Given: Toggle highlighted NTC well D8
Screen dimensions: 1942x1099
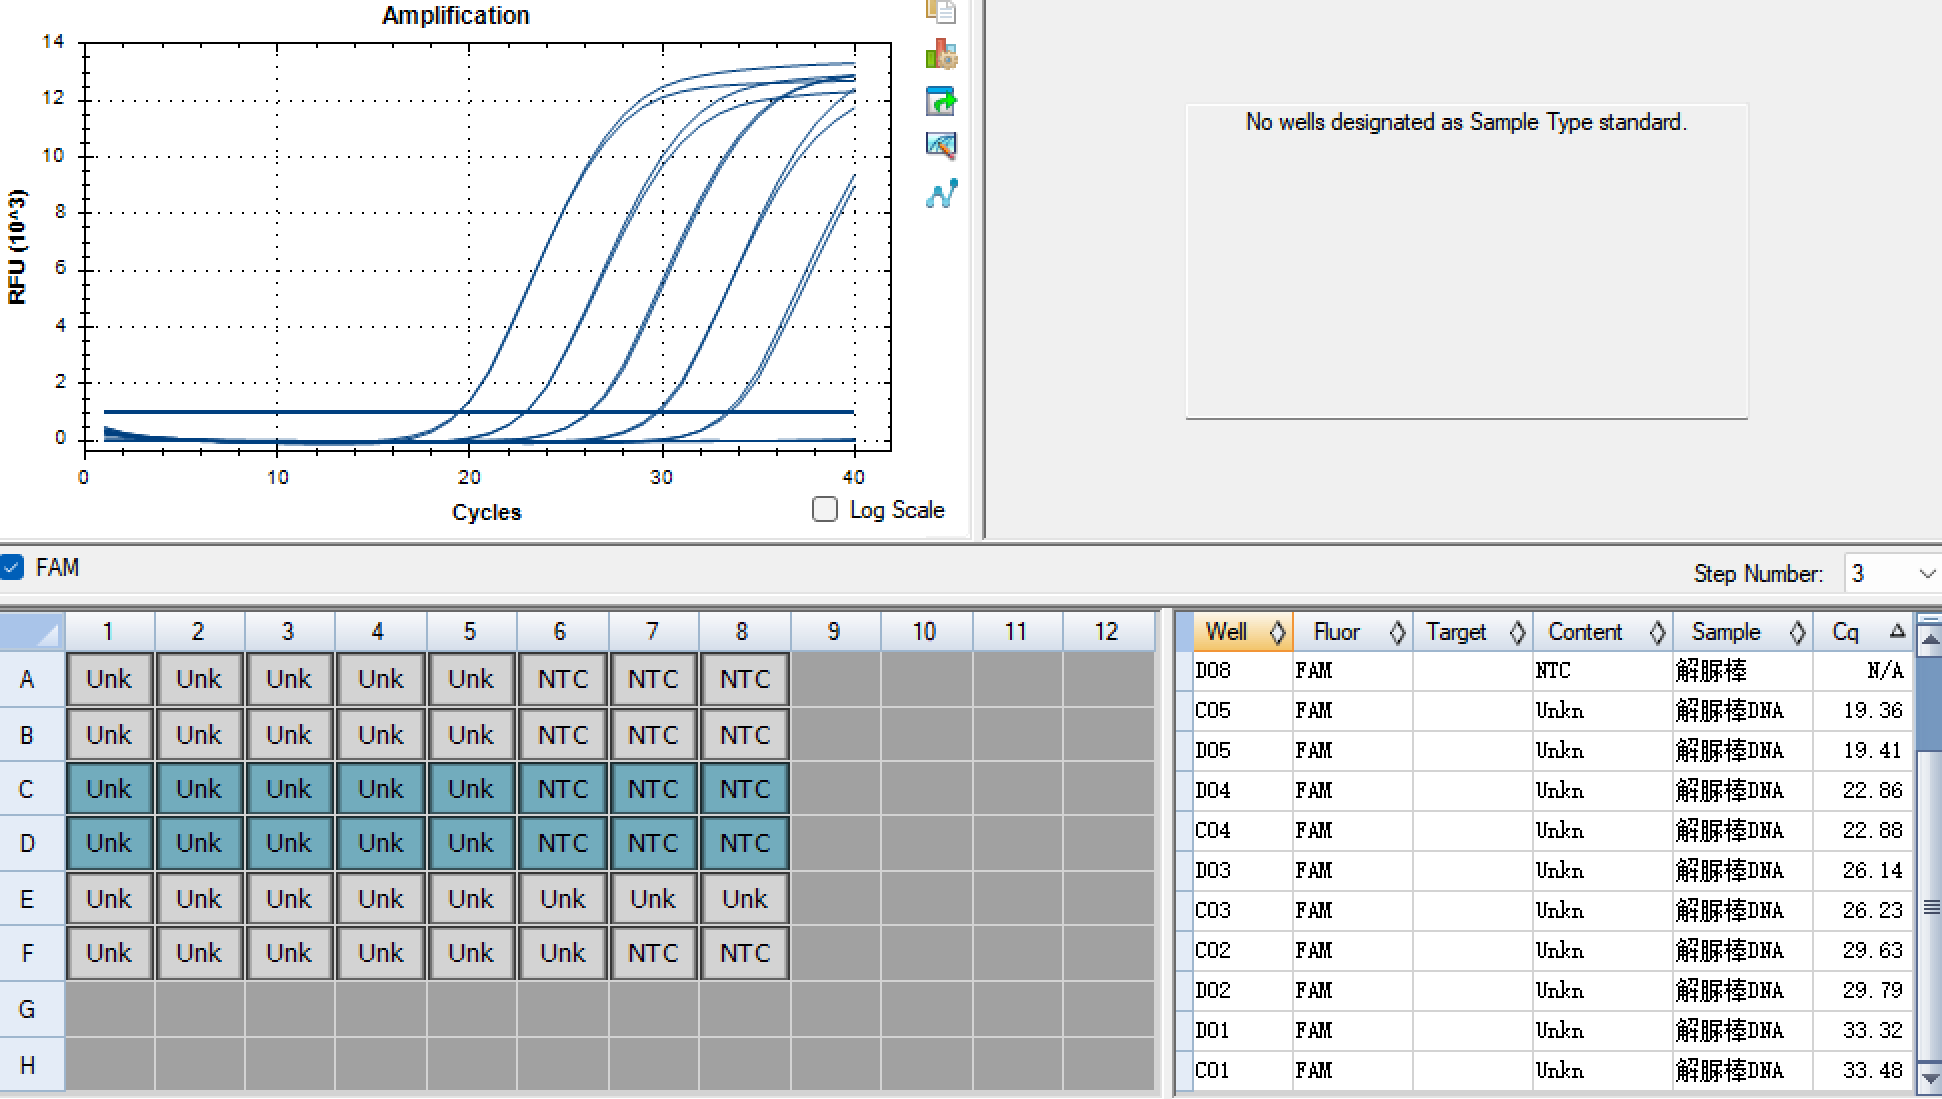Looking at the screenshot, I should click(x=745, y=844).
